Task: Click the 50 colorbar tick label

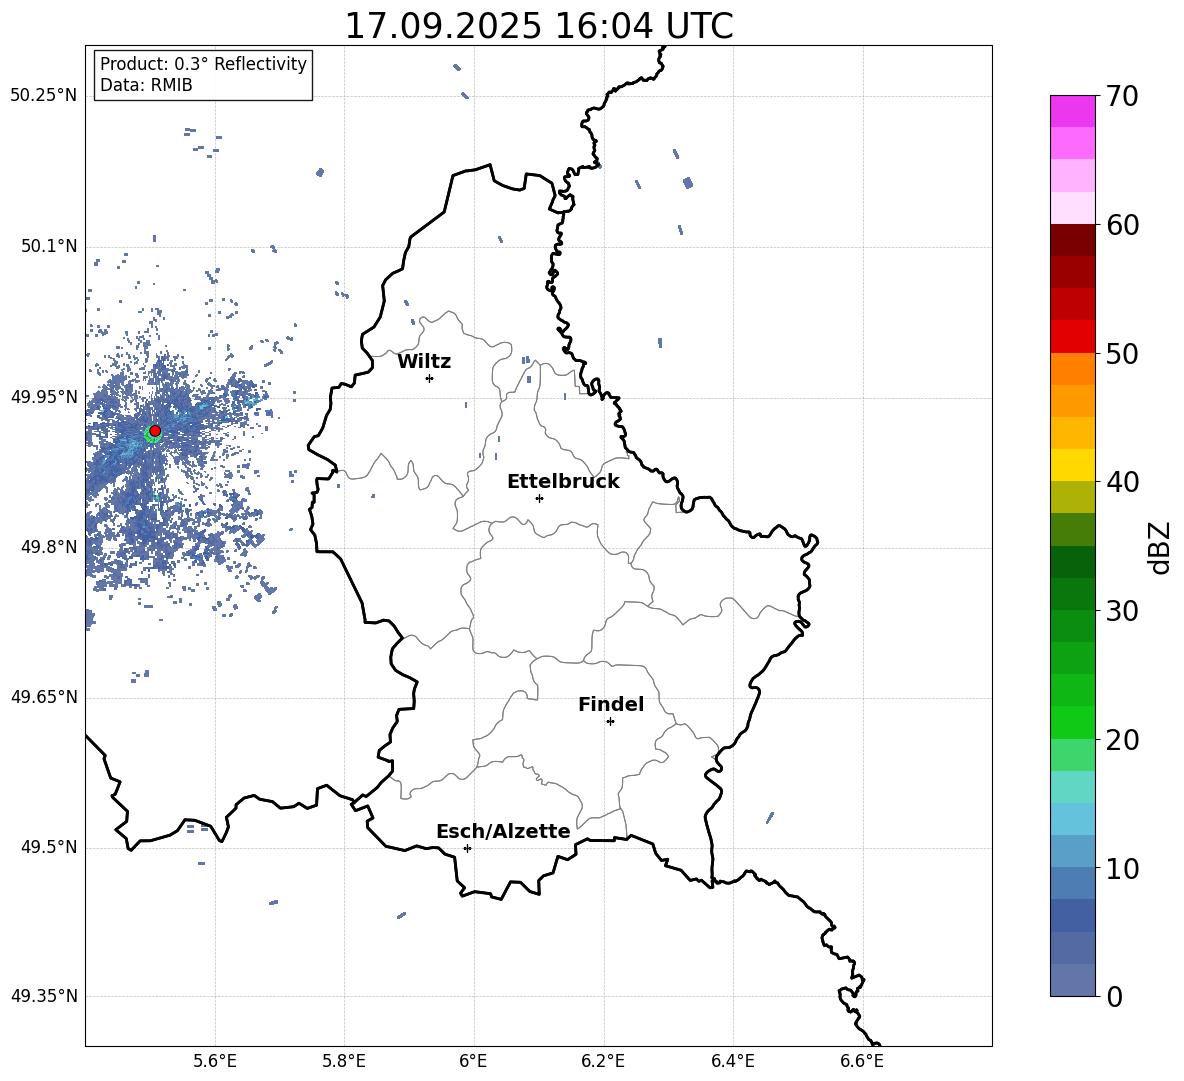Action: pyautogui.click(x=1121, y=354)
